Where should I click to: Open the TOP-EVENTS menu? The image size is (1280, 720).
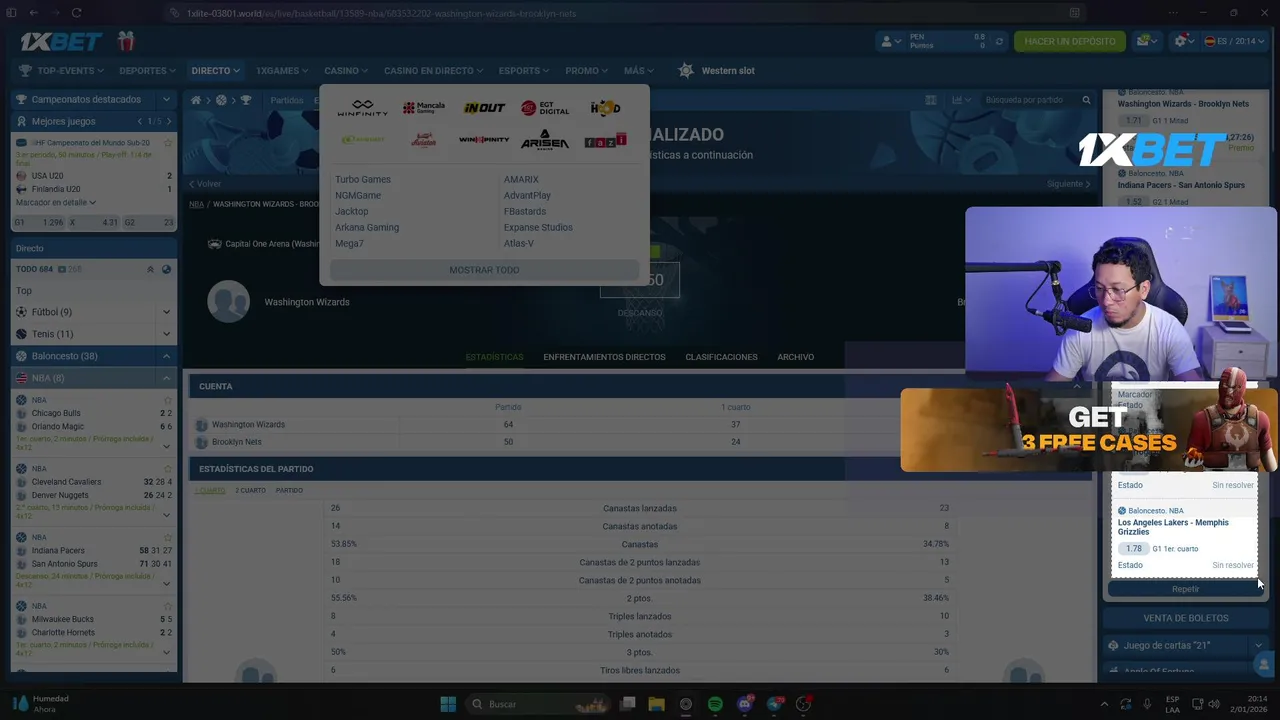[63, 71]
